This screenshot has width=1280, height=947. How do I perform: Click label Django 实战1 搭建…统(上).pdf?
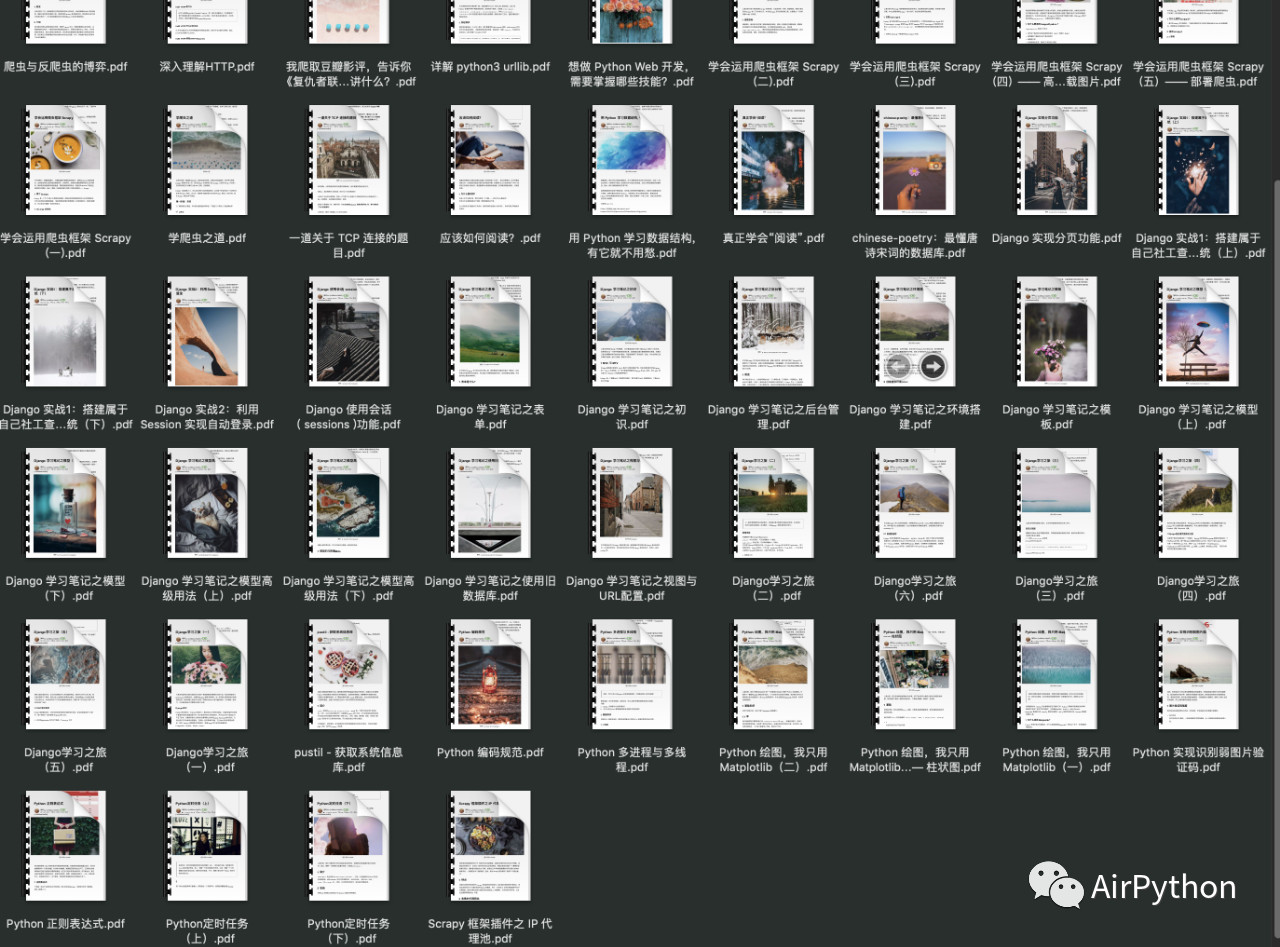1198,246
